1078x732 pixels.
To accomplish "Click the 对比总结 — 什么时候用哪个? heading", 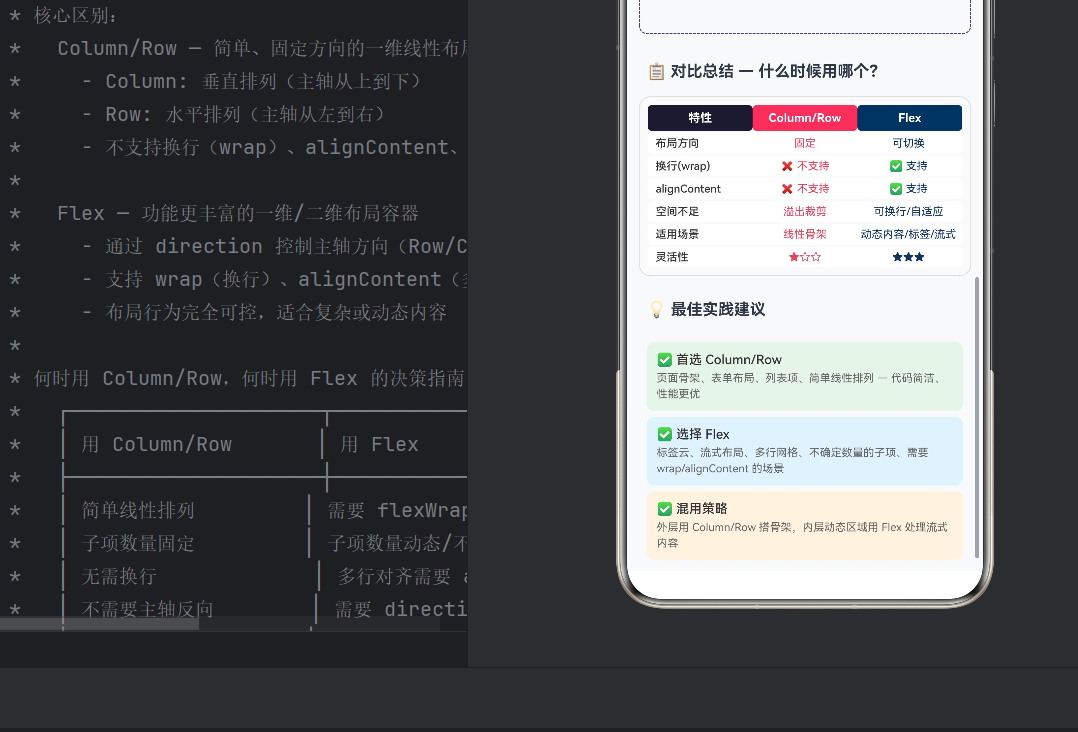I will (774, 71).
